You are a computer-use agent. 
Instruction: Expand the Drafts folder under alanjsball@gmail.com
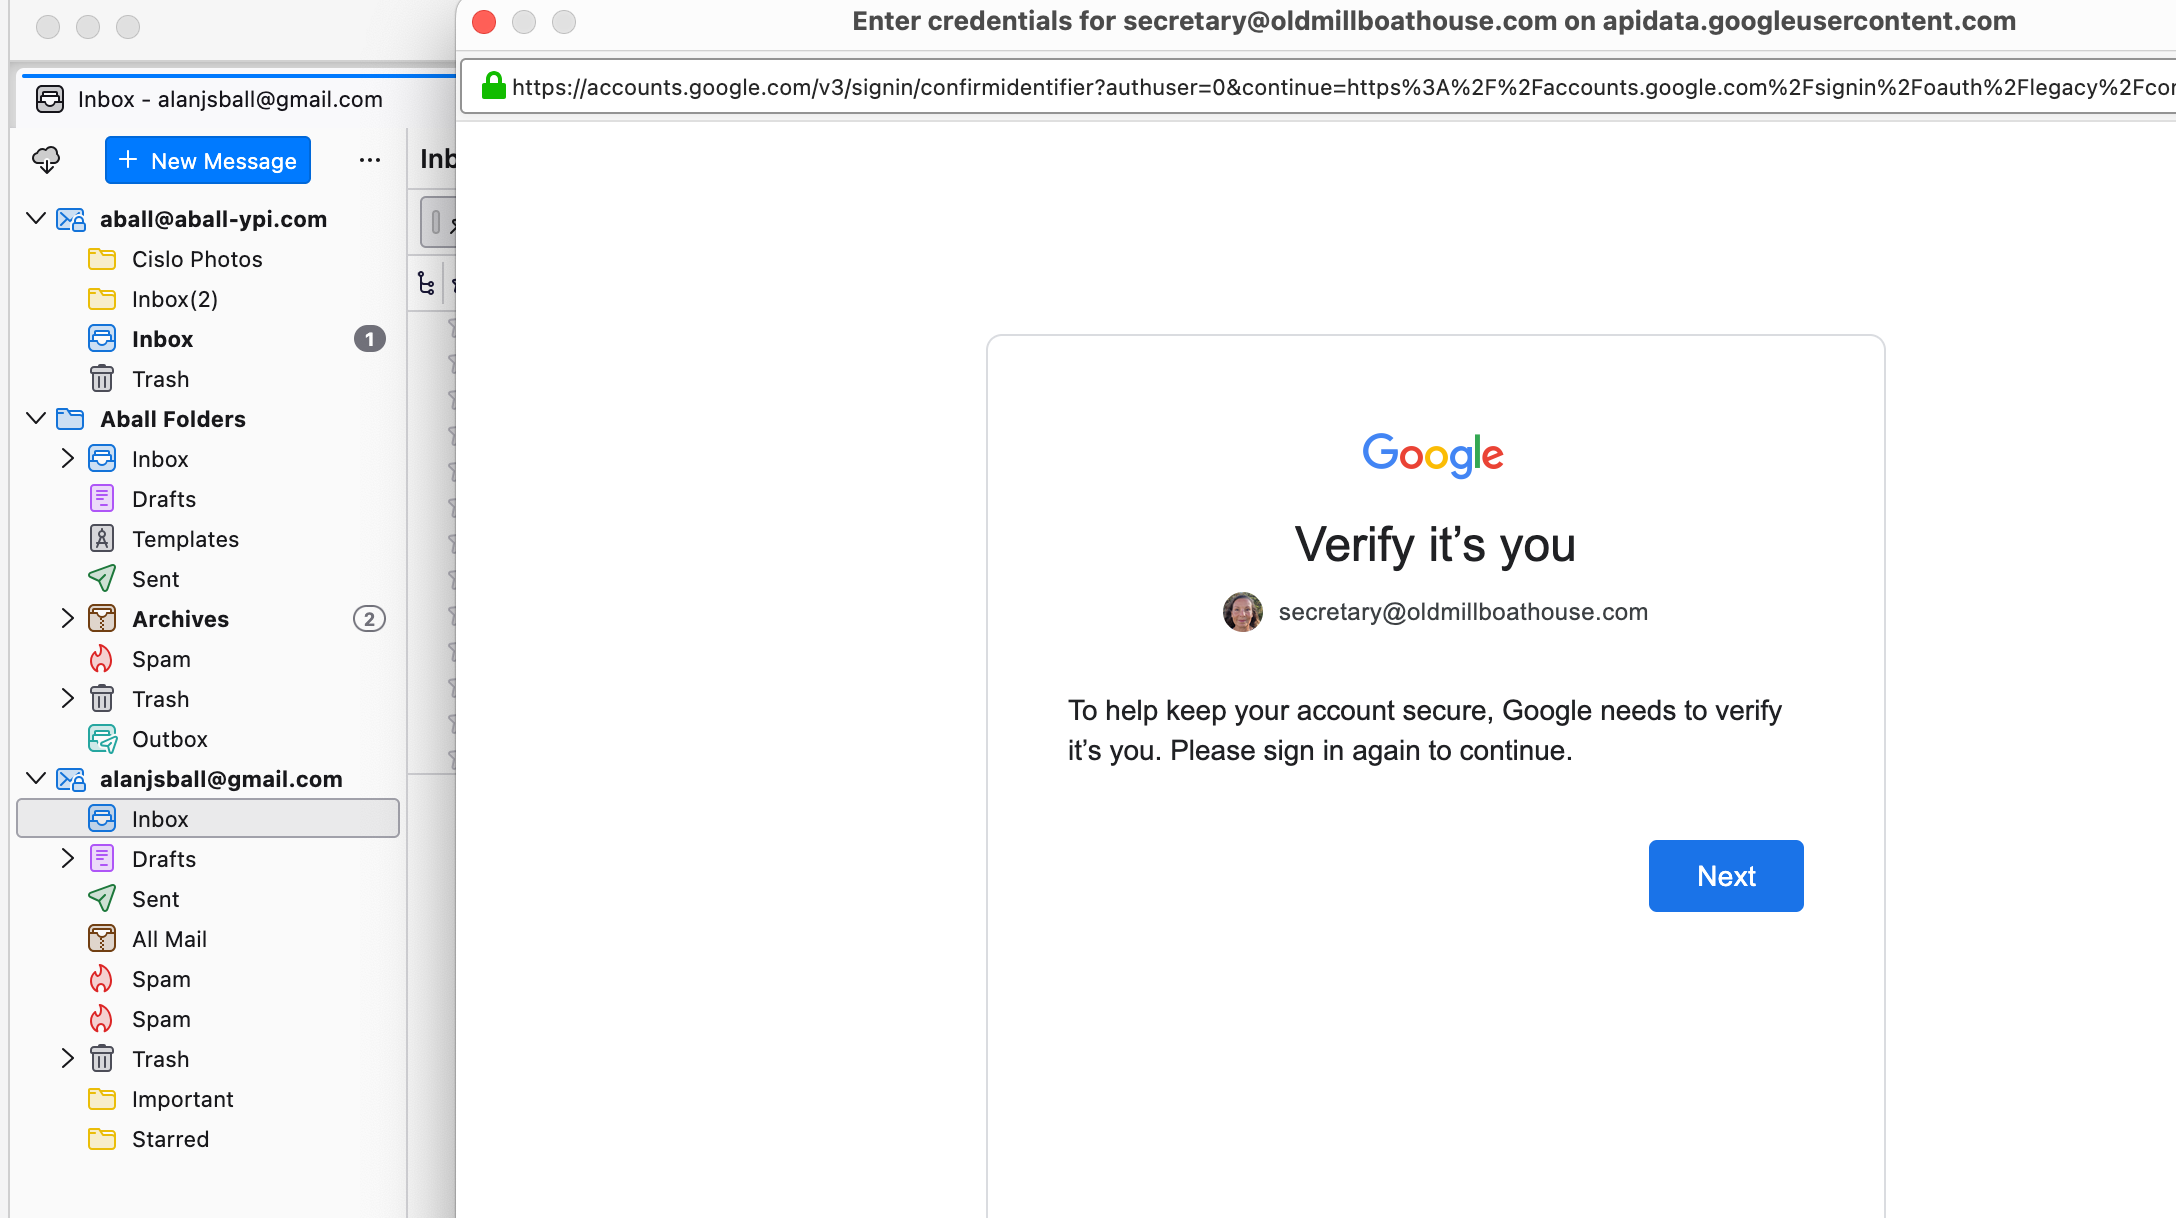pyautogui.click(x=68, y=859)
